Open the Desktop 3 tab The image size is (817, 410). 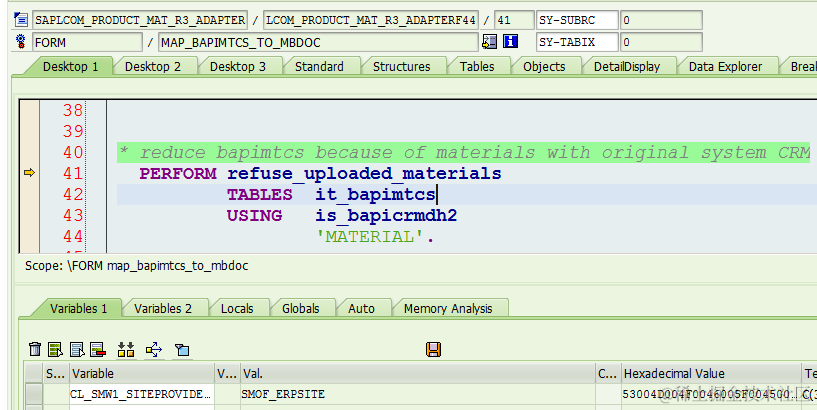(x=238, y=67)
